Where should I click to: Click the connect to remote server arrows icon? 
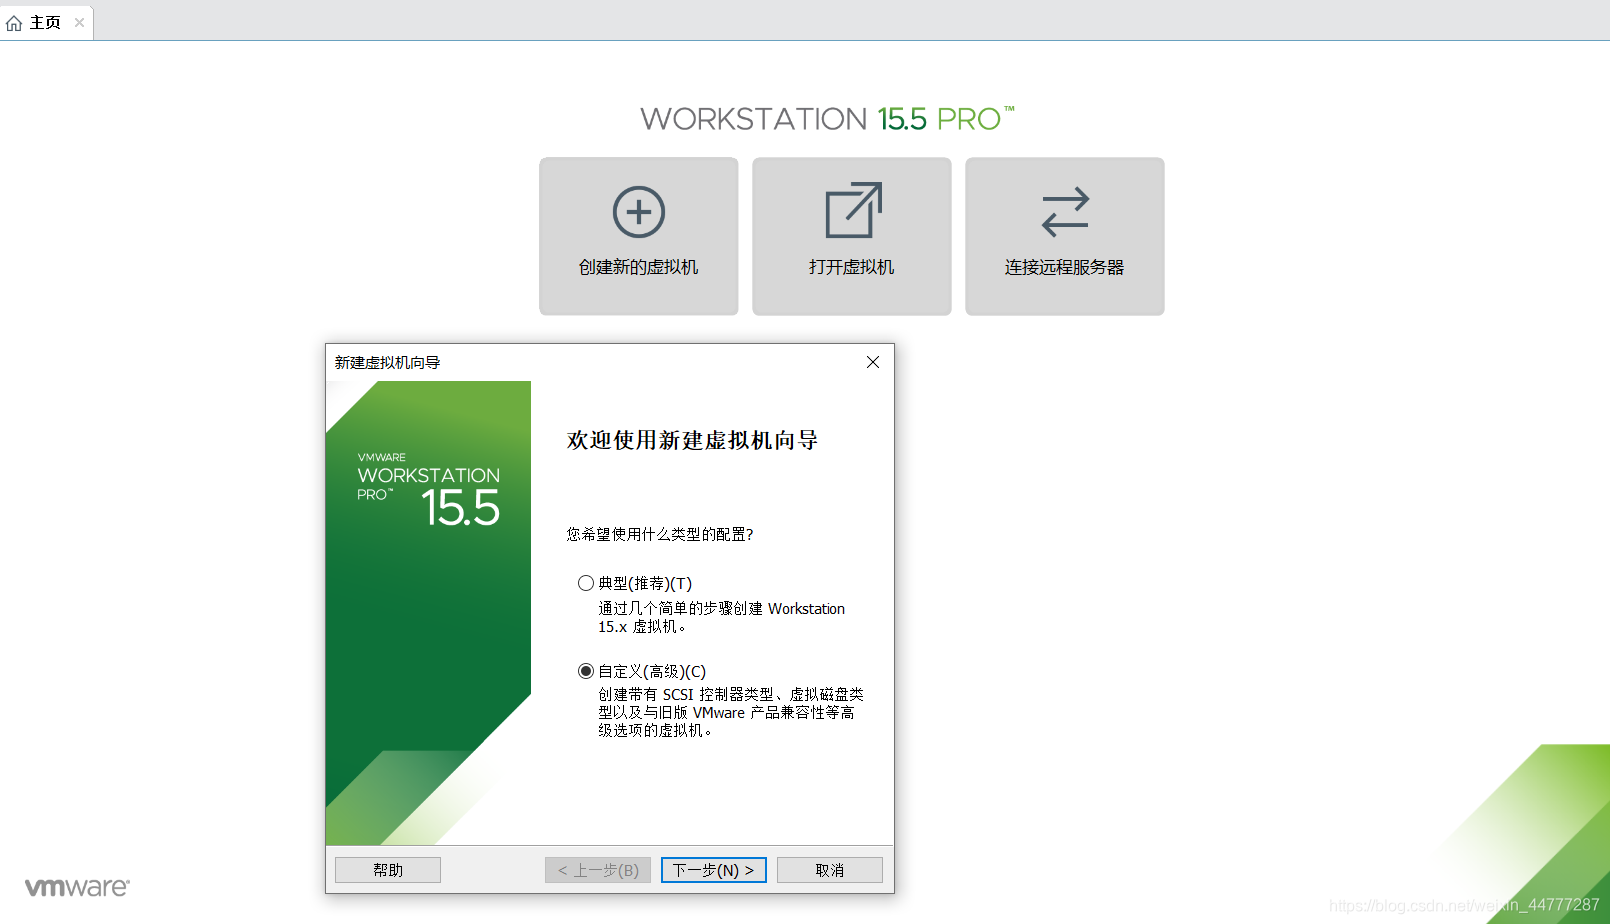(x=1065, y=212)
